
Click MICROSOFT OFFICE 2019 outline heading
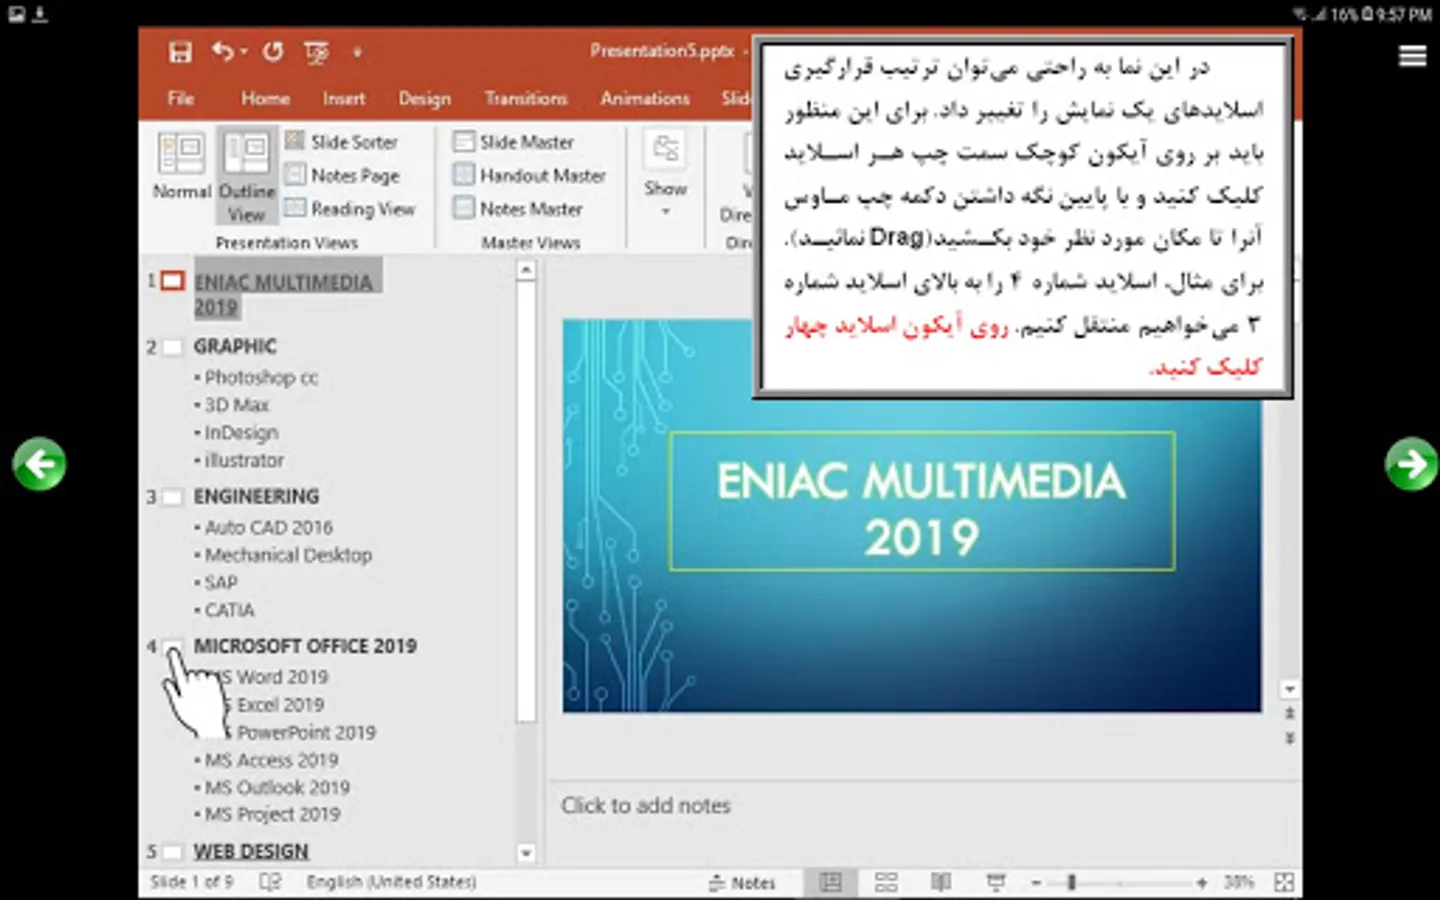[305, 646]
